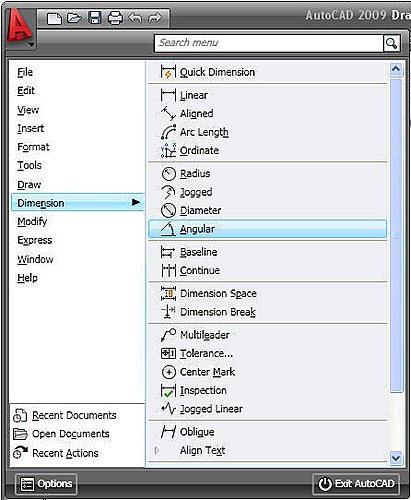Click the search magnifier button
Image resolution: width=411 pixels, height=500 pixels.
point(391,43)
